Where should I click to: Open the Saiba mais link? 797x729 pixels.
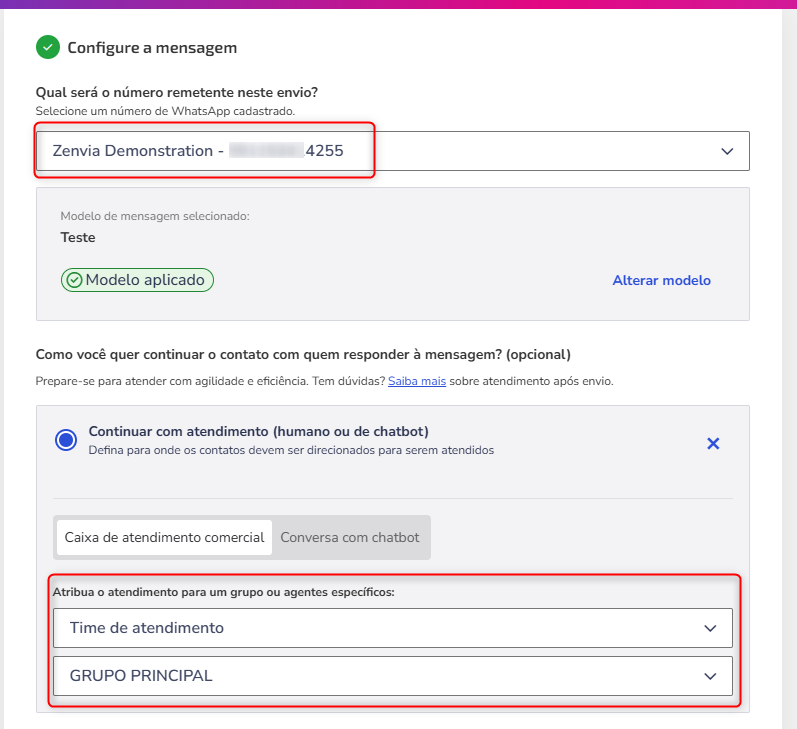coord(417,381)
